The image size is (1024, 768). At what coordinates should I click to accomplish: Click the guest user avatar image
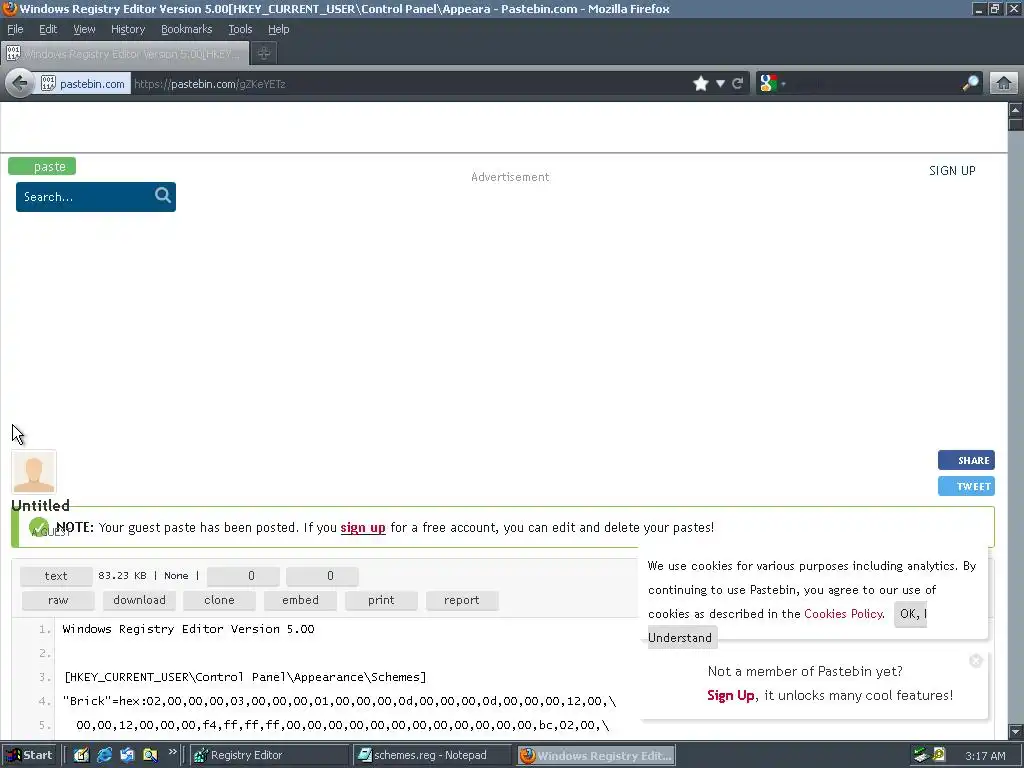(34, 472)
